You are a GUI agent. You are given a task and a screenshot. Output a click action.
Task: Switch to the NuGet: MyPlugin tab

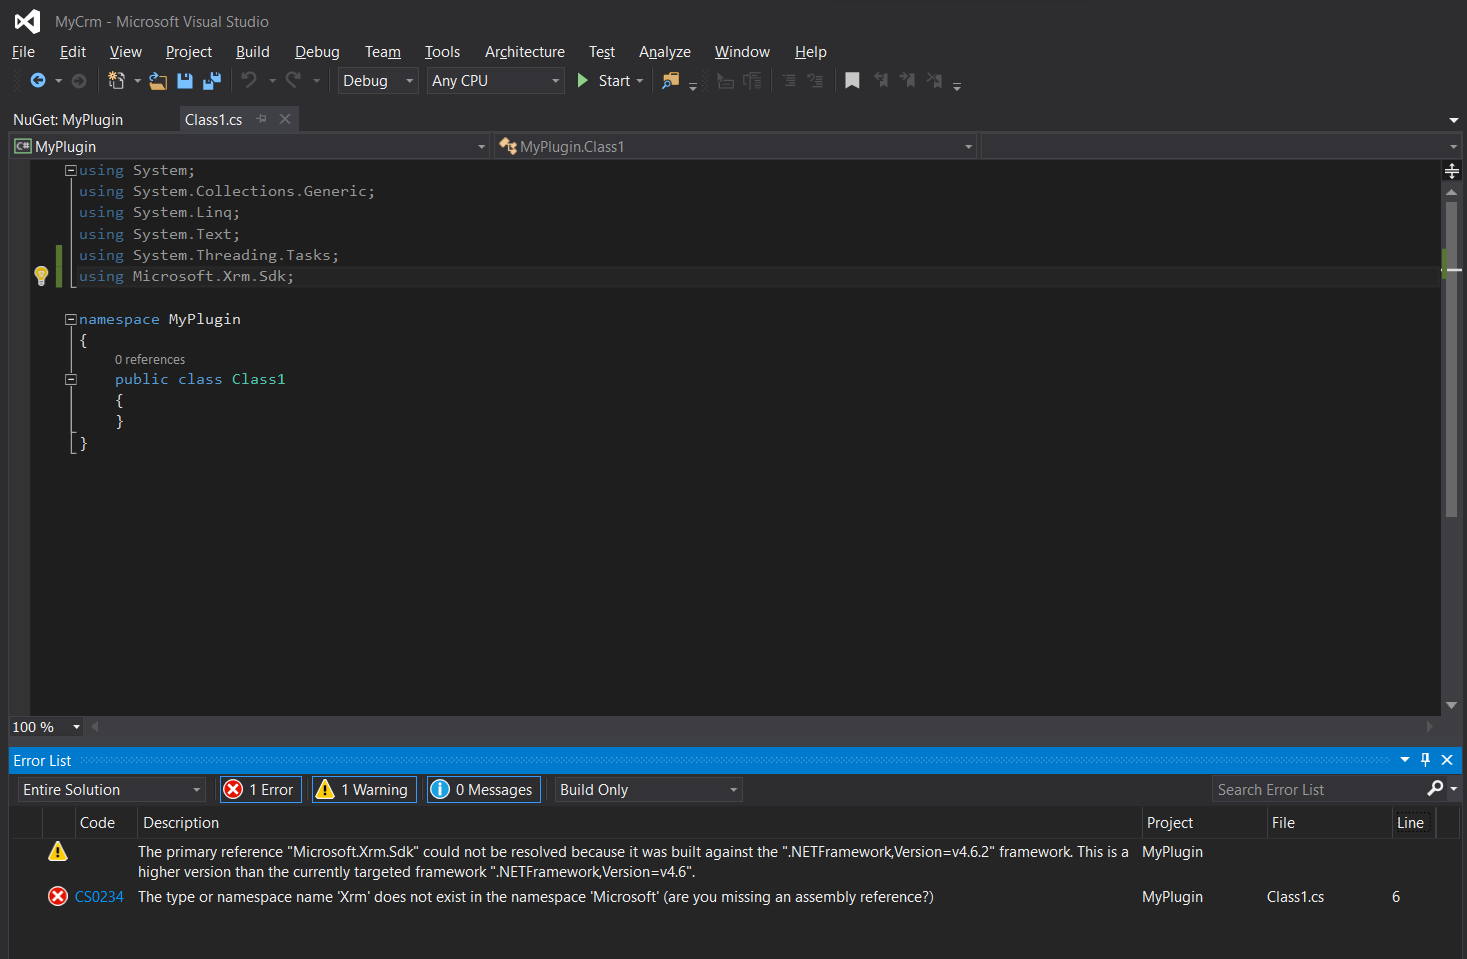68,120
